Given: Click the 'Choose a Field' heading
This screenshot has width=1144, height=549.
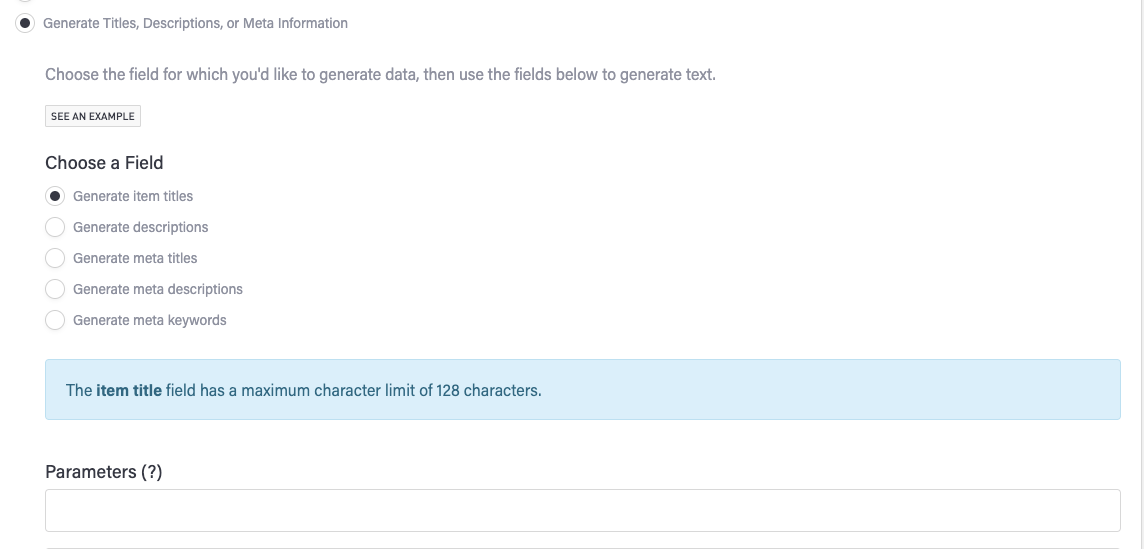Looking at the screenshot, I should coord(104,163).
